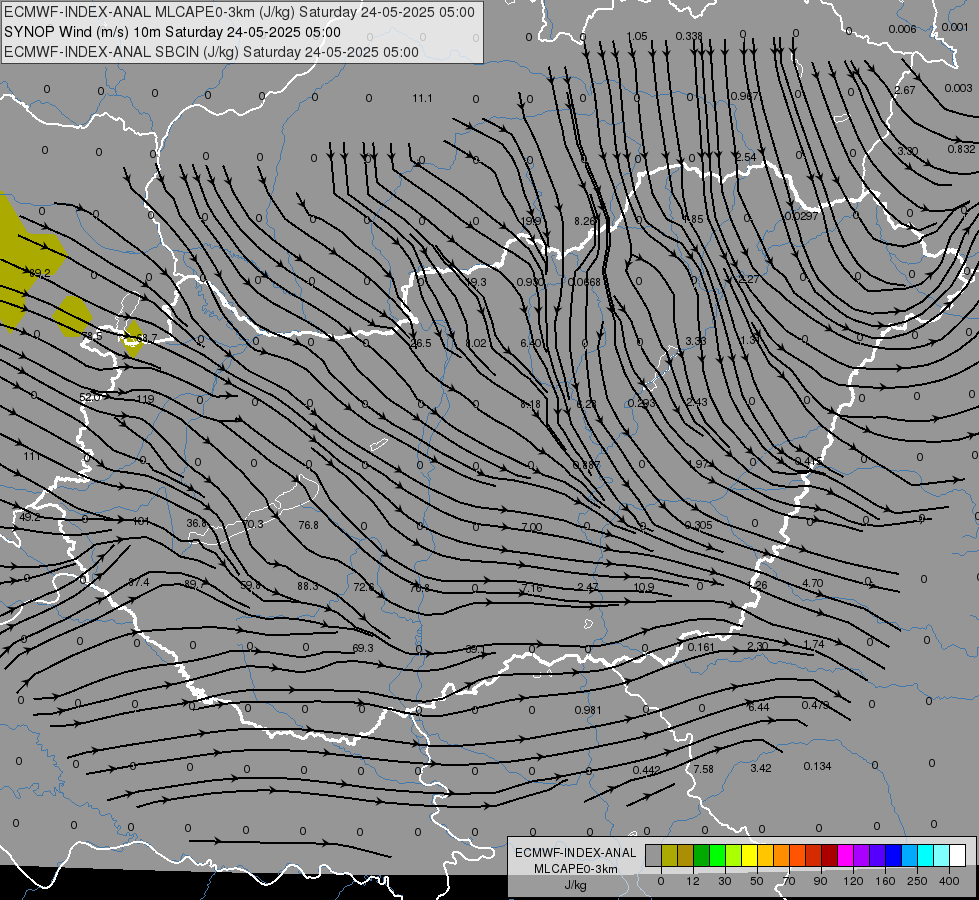
Task: Click the map value '119'
Action: point(145,399)
